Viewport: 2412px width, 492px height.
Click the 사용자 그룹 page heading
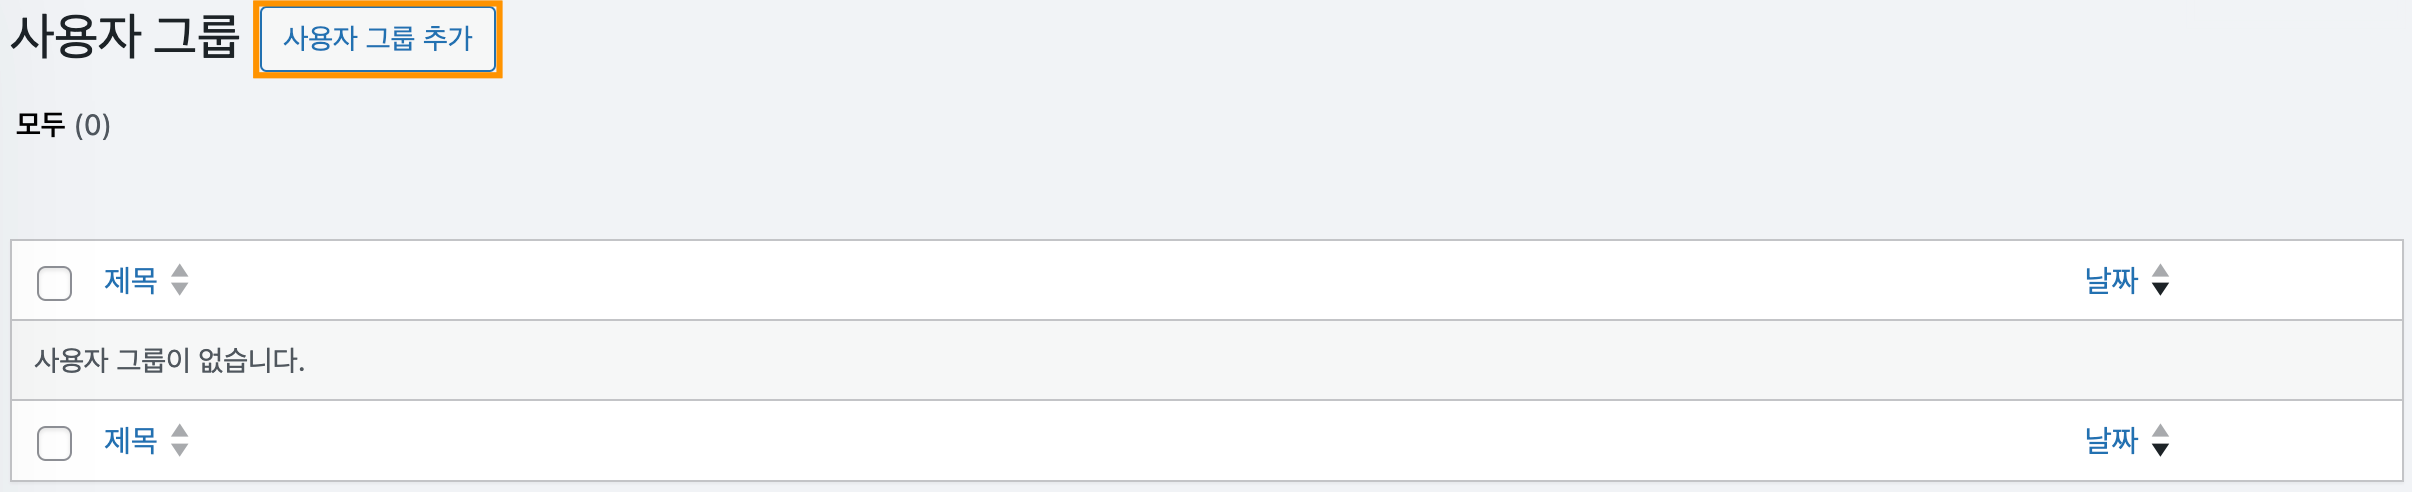pyautogui.click(x=125, y=37)
